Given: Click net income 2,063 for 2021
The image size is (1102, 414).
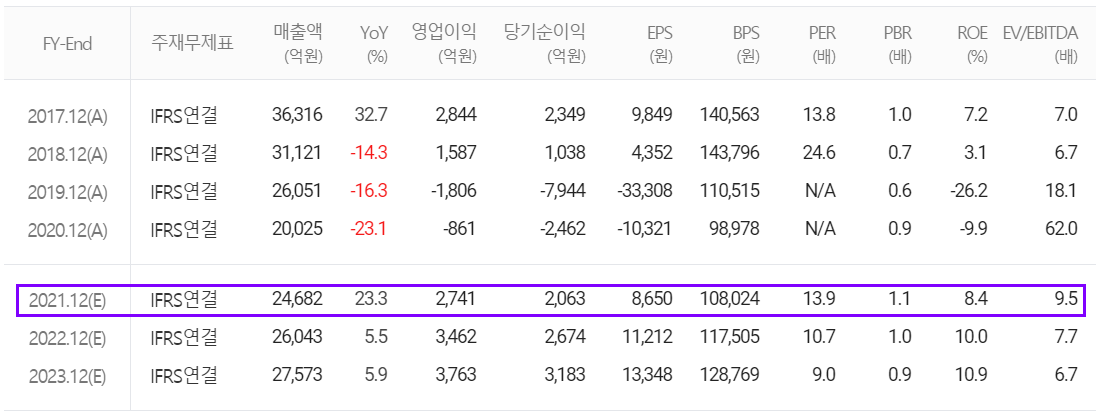Looking at the screenshot, I should click(x=565, y=300).
